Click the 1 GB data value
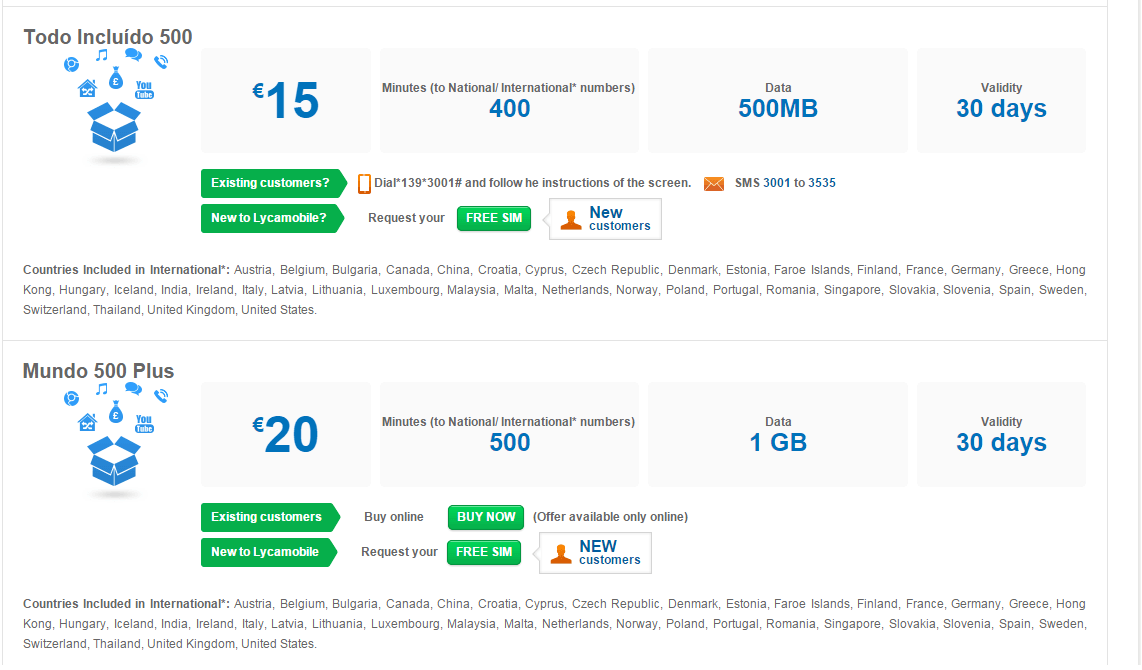The height and width of the screenshot is (670, 1142). 778,444
